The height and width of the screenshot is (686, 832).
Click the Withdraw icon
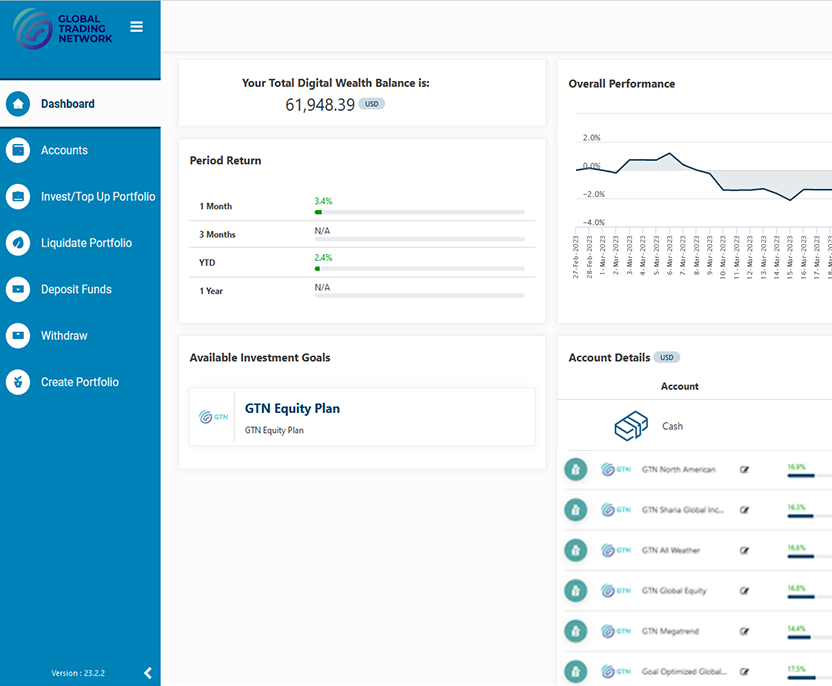[x=18, y=335]
